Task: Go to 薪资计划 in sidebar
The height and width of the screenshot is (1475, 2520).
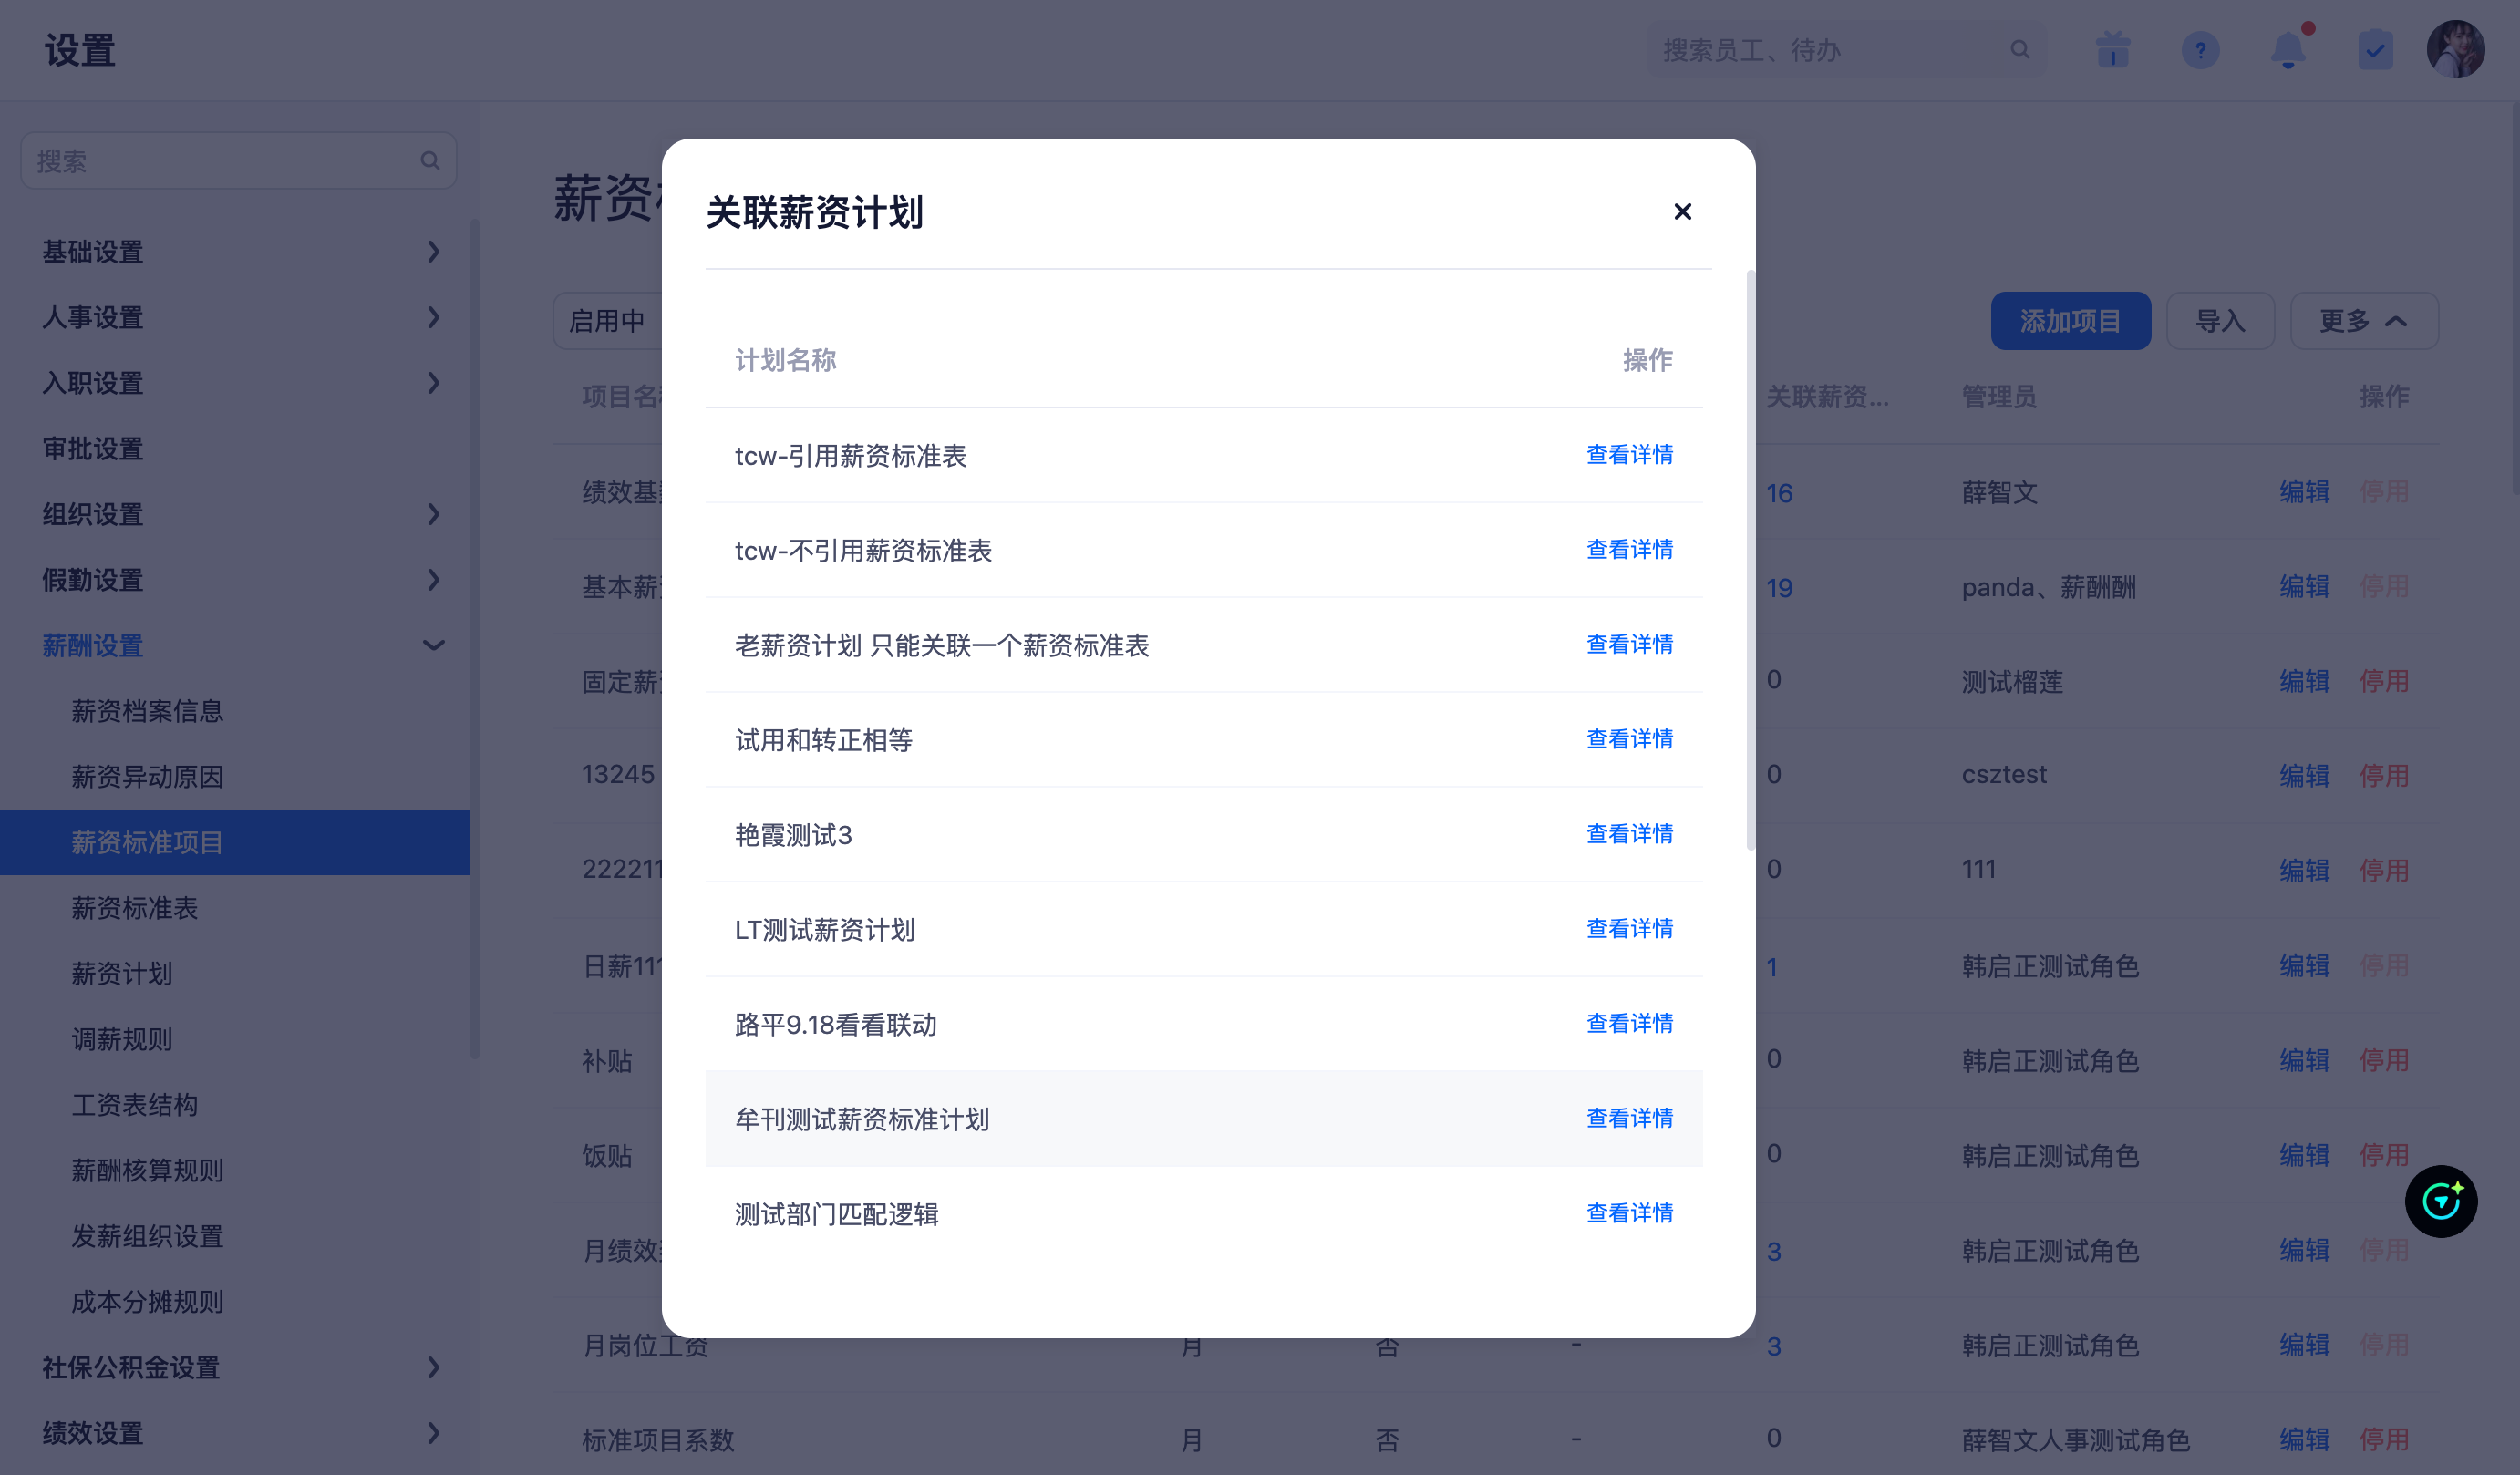Action: click(x=121, y=973)
